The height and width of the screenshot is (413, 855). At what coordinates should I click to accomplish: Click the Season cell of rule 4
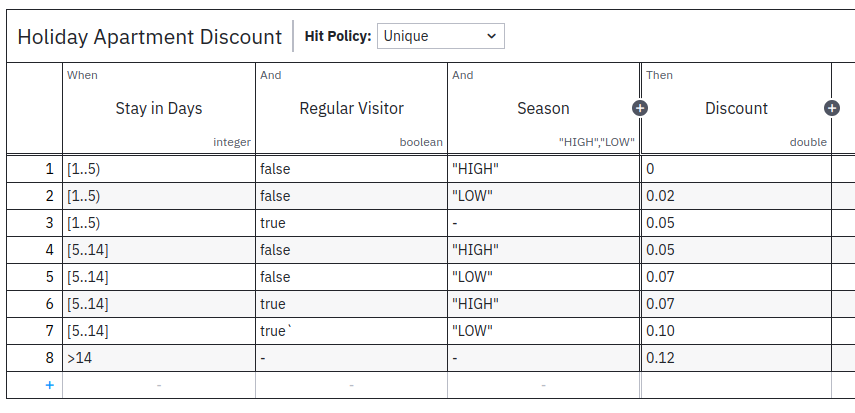(x=543, y=250)
